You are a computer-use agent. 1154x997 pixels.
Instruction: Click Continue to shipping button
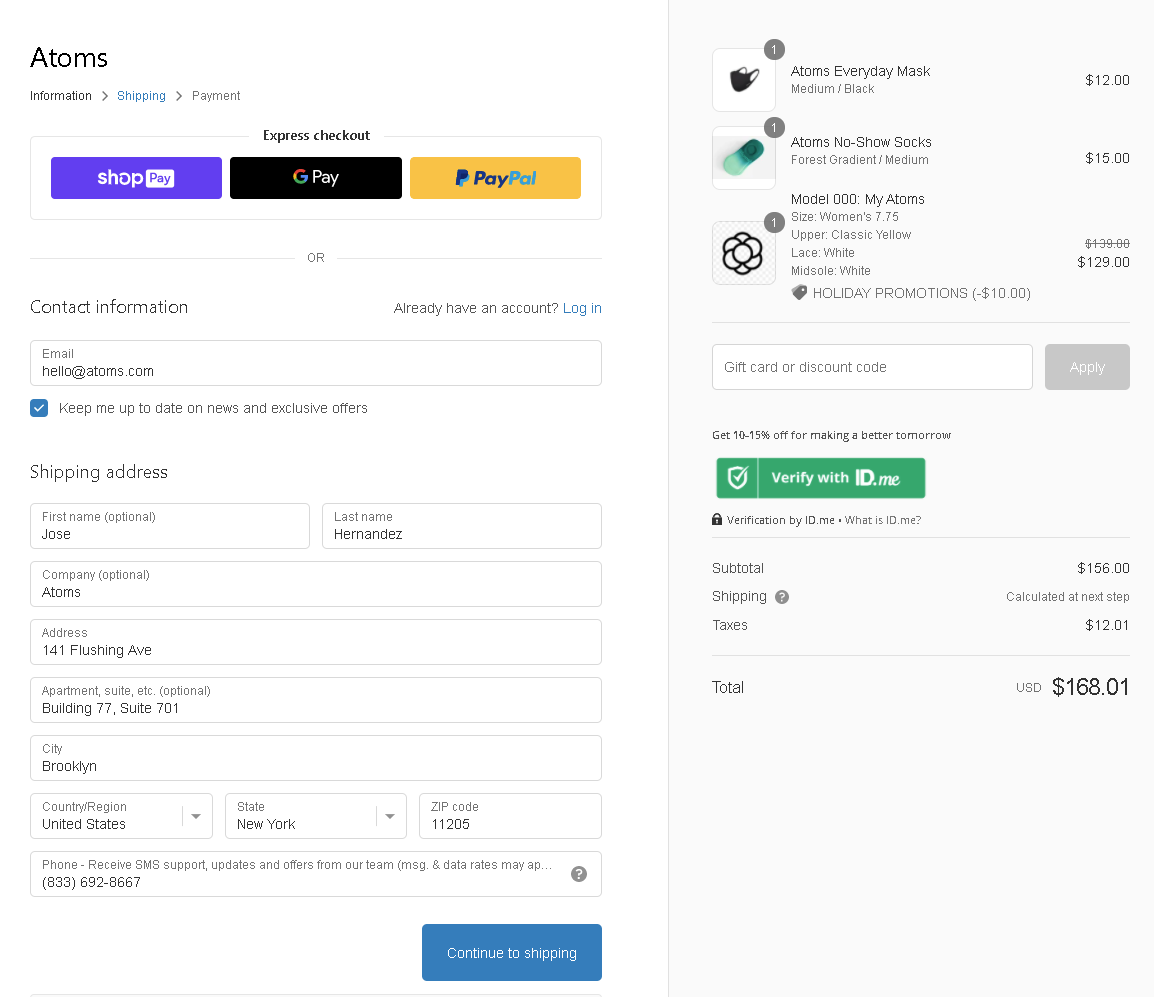(511, 953)
